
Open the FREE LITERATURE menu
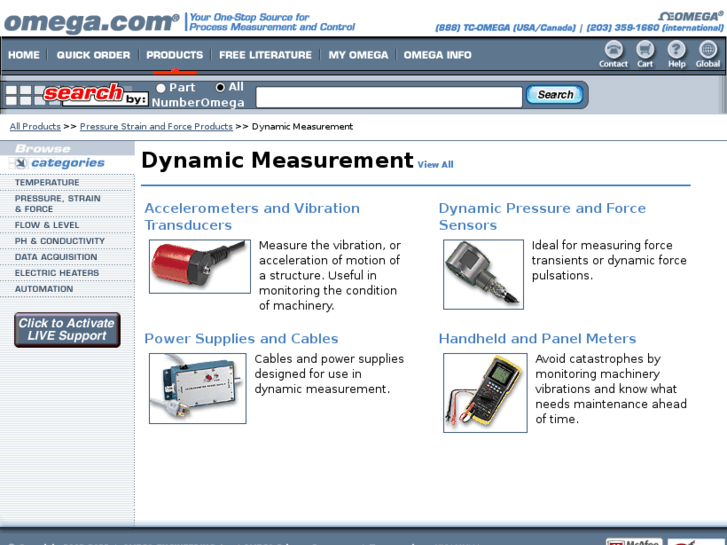(x=265, y=55)
